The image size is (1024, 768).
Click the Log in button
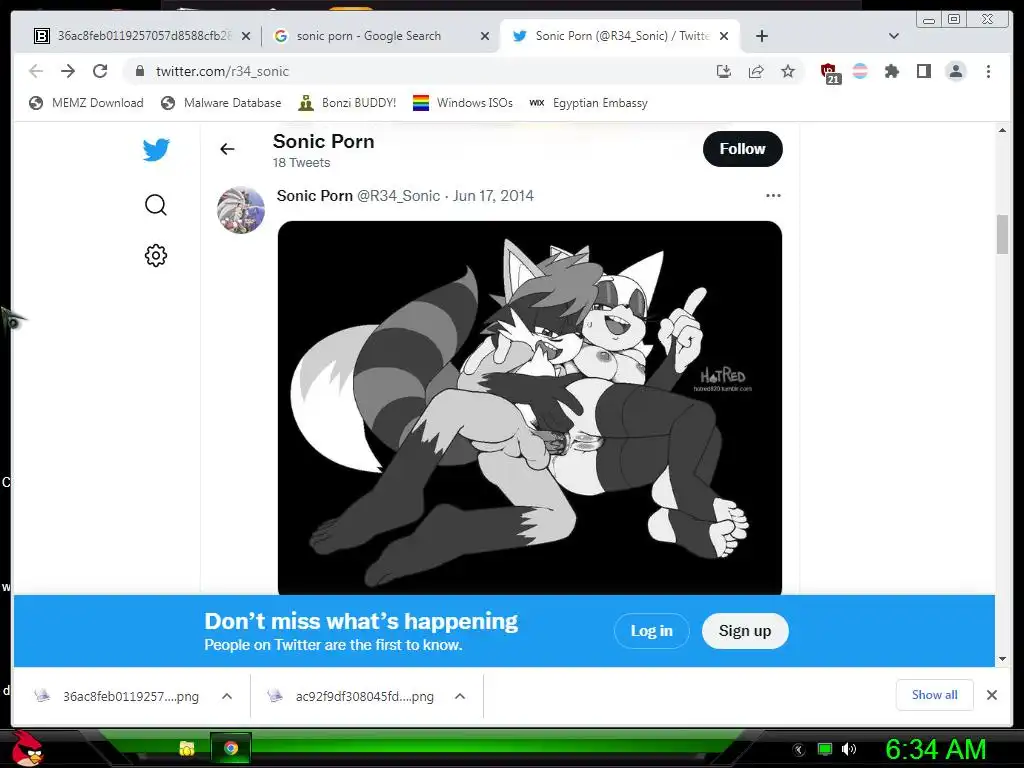(651, 631)
